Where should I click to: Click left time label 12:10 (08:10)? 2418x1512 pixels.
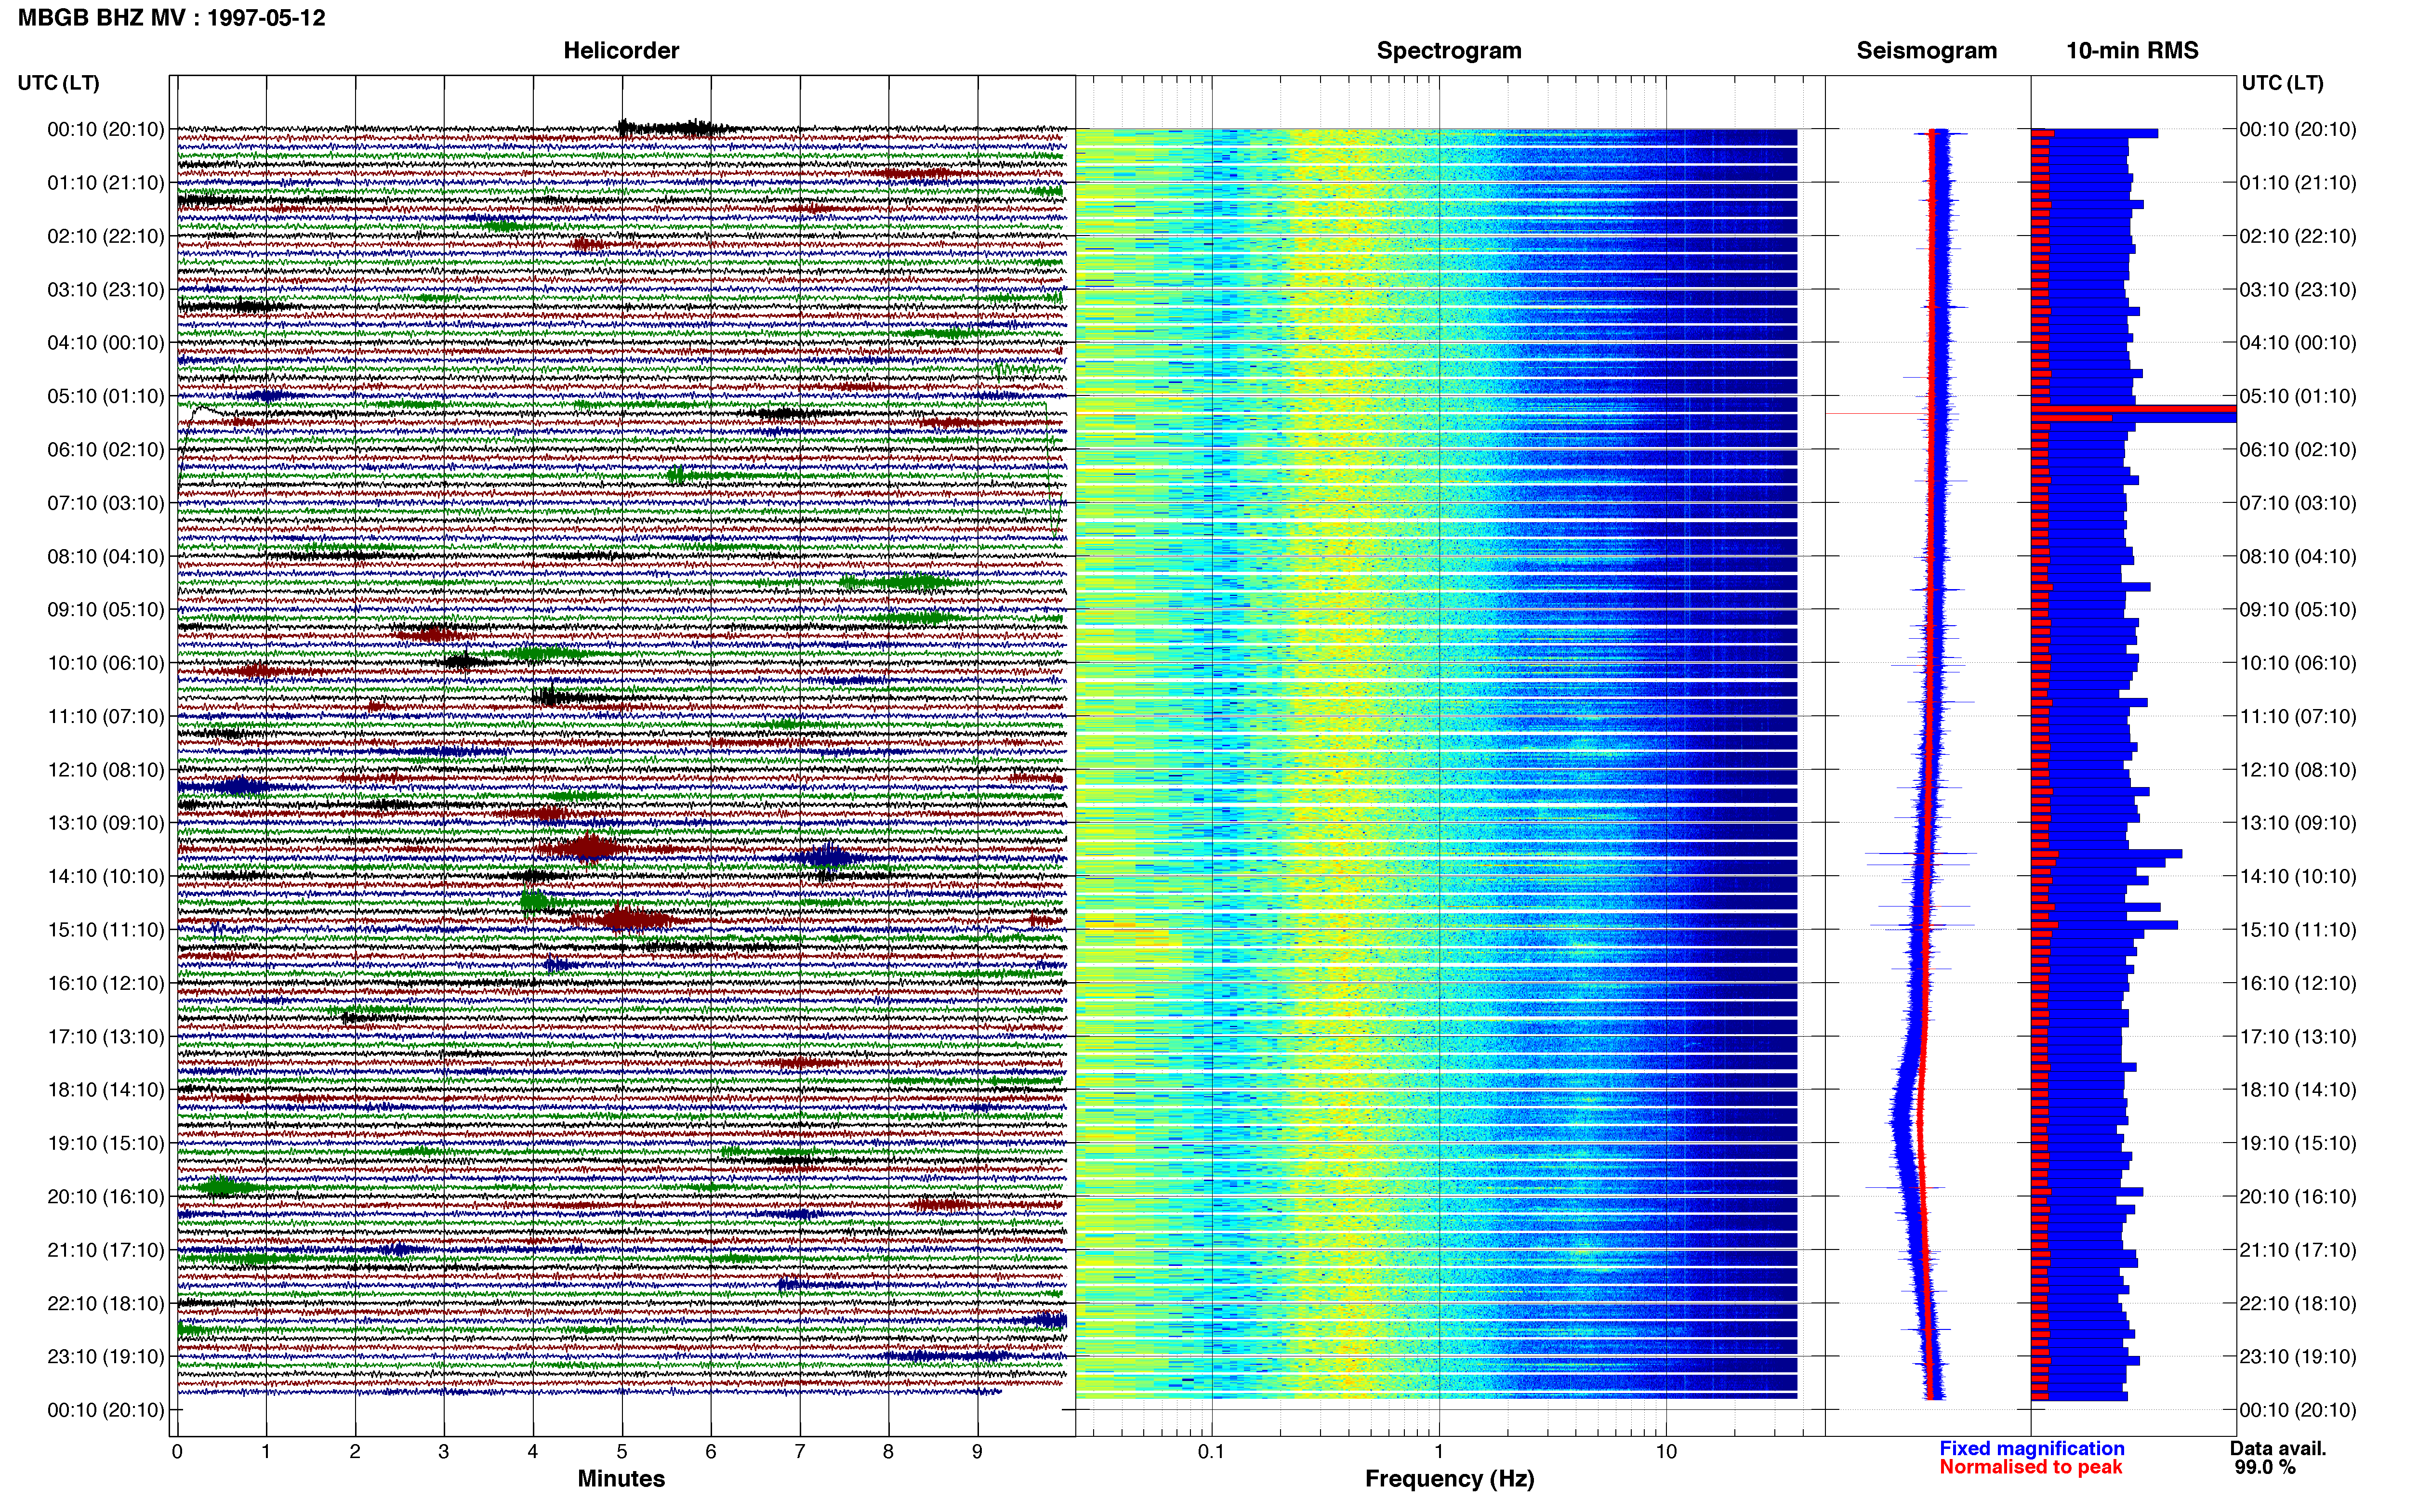tap(106, 770)
